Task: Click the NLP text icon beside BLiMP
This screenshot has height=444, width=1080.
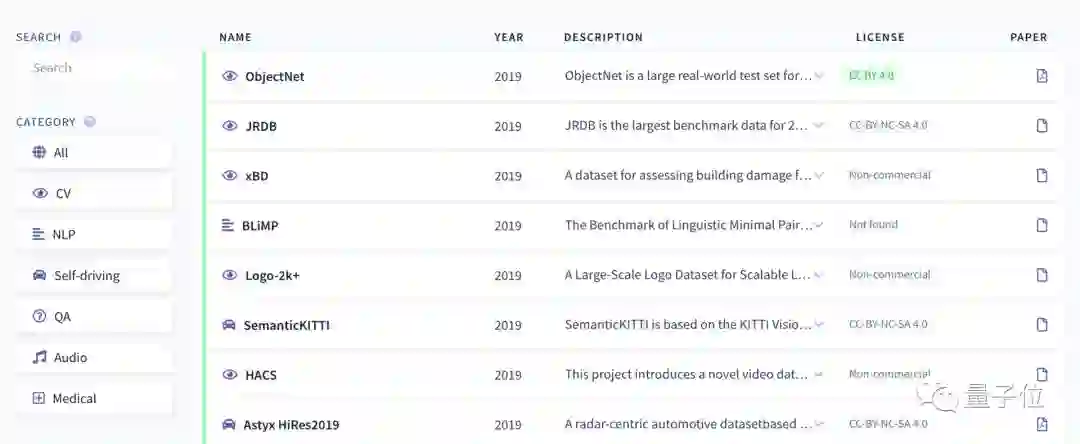Action: click(x=227, y=225)
